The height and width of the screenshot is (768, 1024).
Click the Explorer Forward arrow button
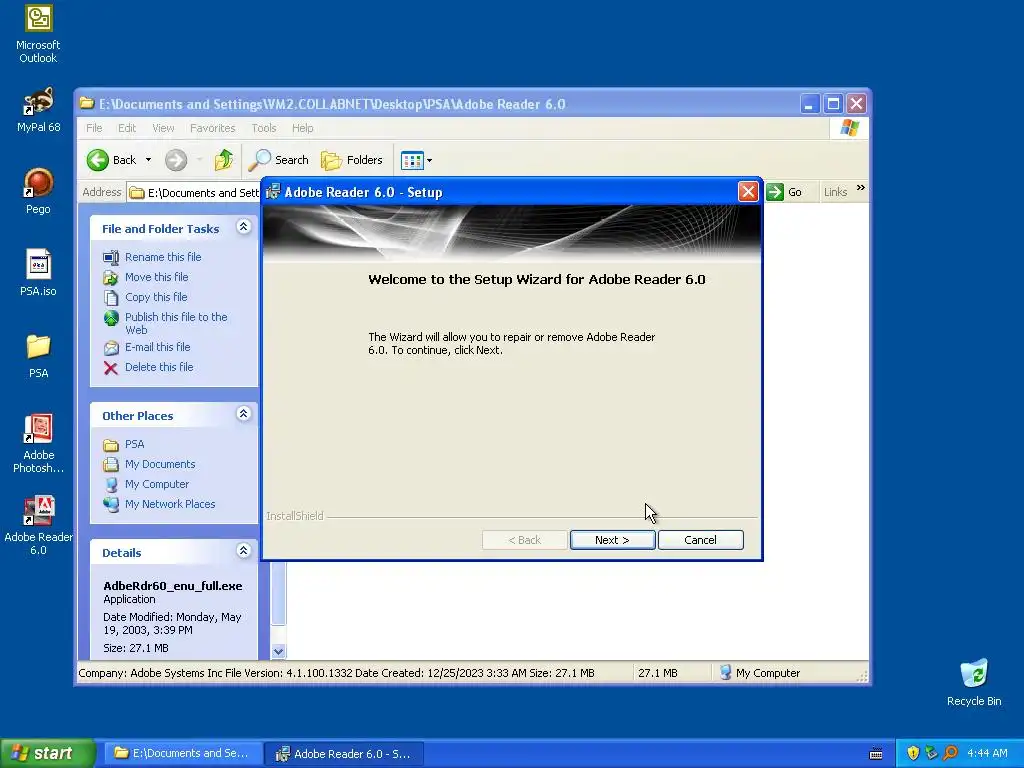pos(176,160)
